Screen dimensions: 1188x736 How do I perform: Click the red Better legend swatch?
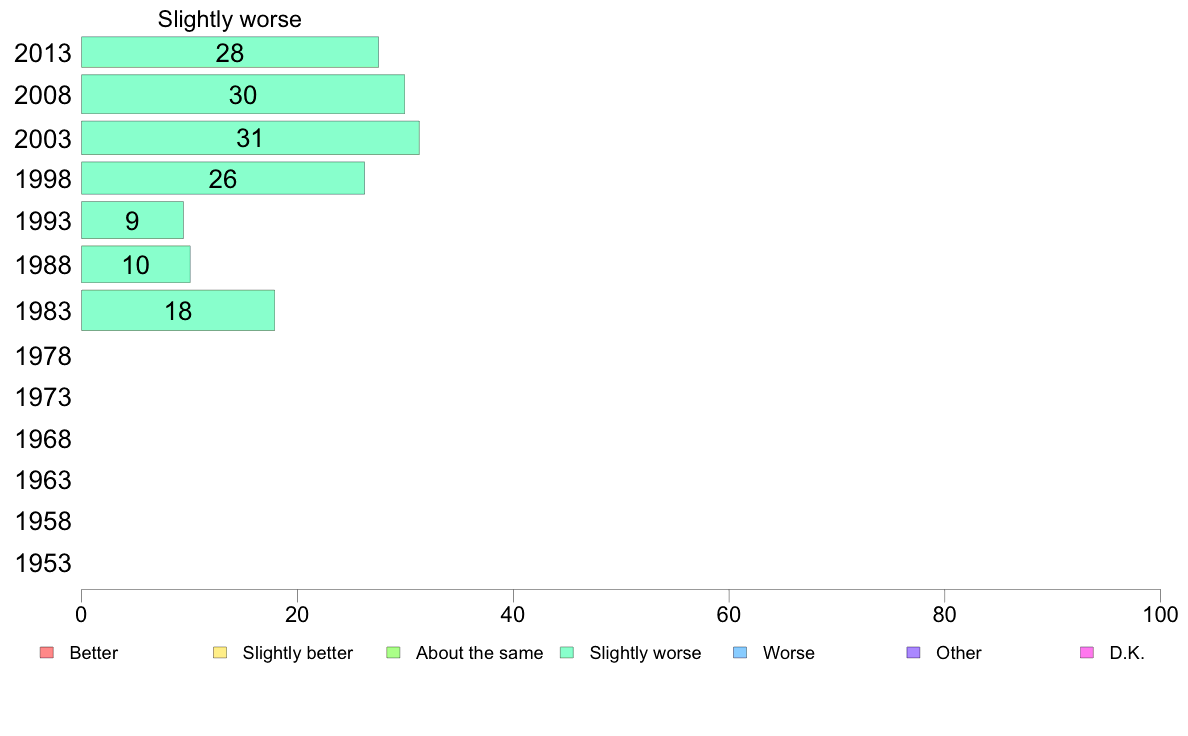pos(47,653)
